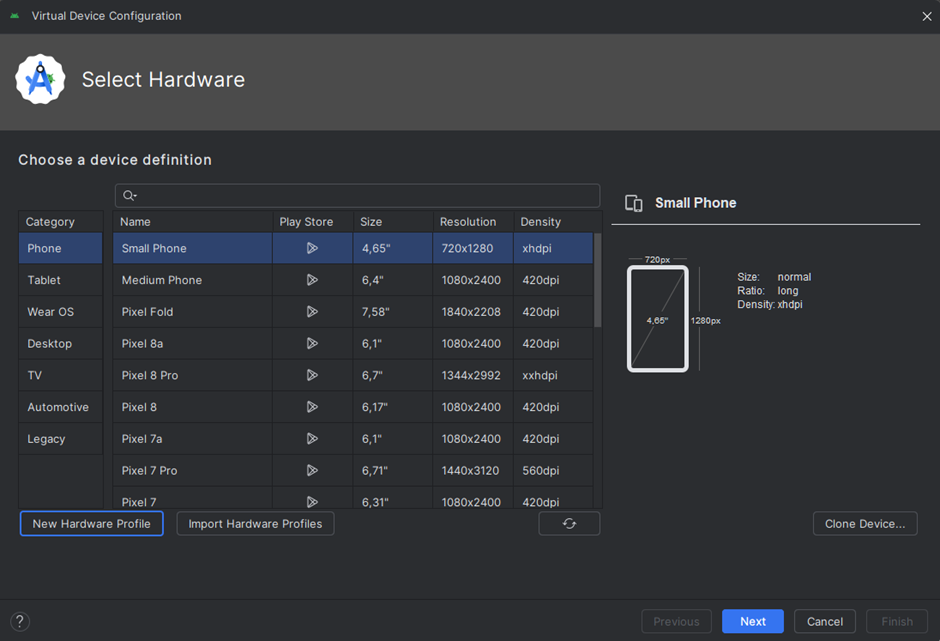Click Play Store icon in Pixel 7a row
The width and height of the screenshot is (940, 641).
click(312, 439)
